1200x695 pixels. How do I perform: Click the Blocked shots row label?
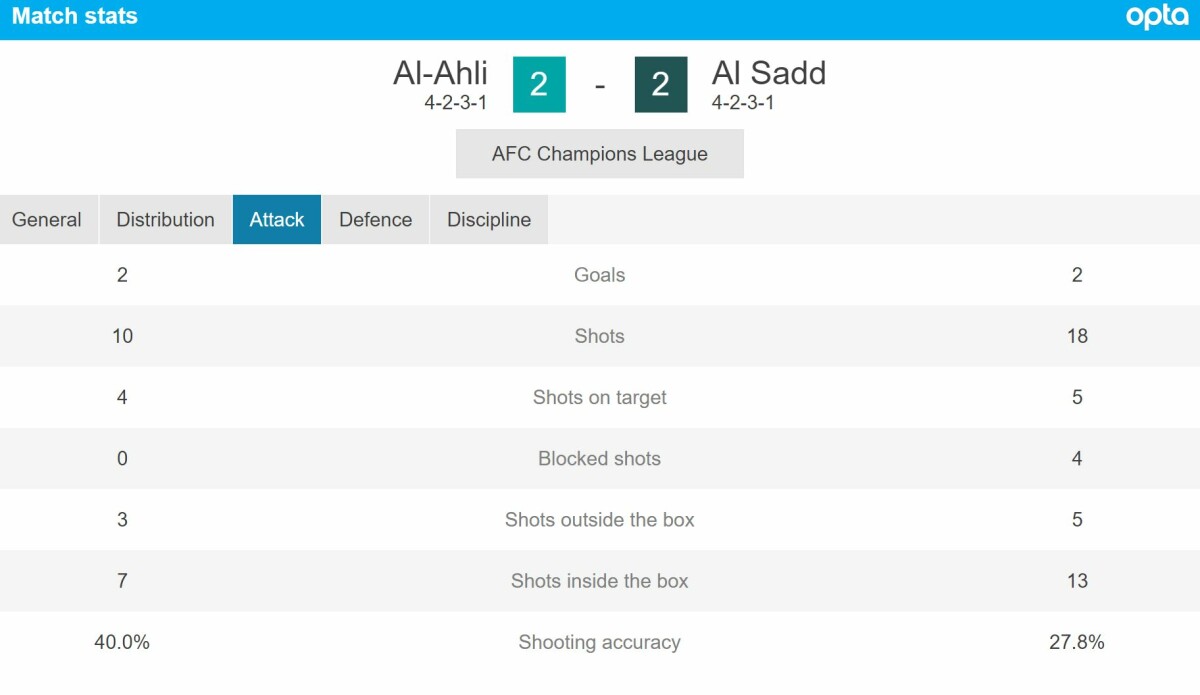click(x=600, y=458)
